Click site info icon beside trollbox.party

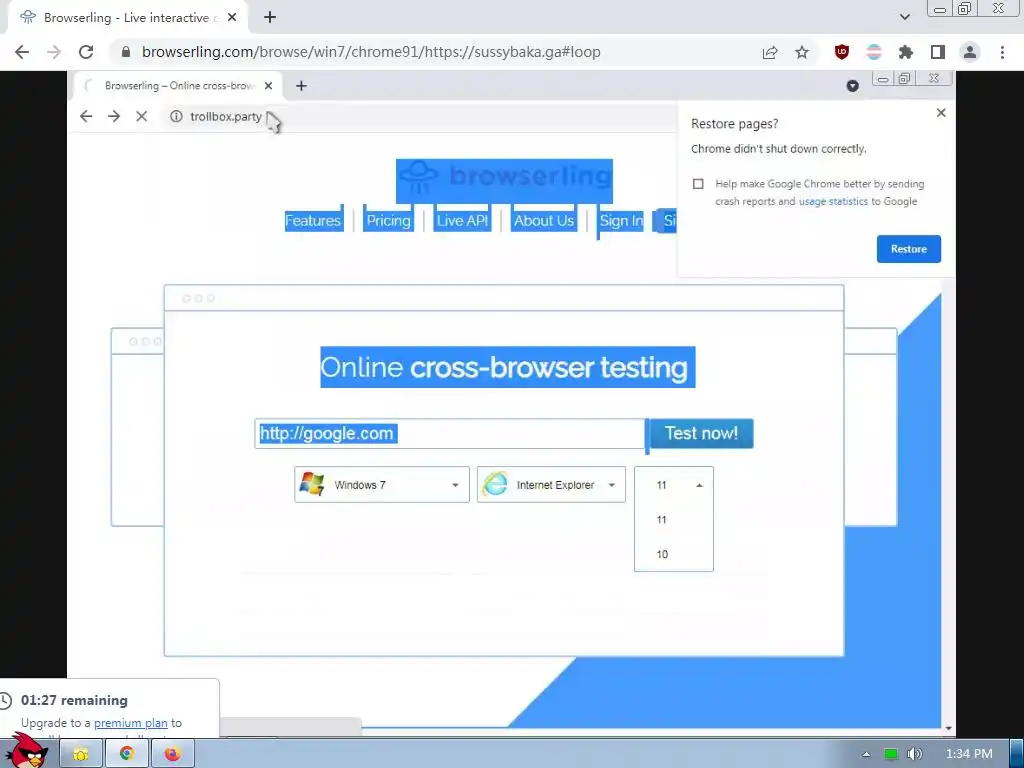[x=176, y=116]
